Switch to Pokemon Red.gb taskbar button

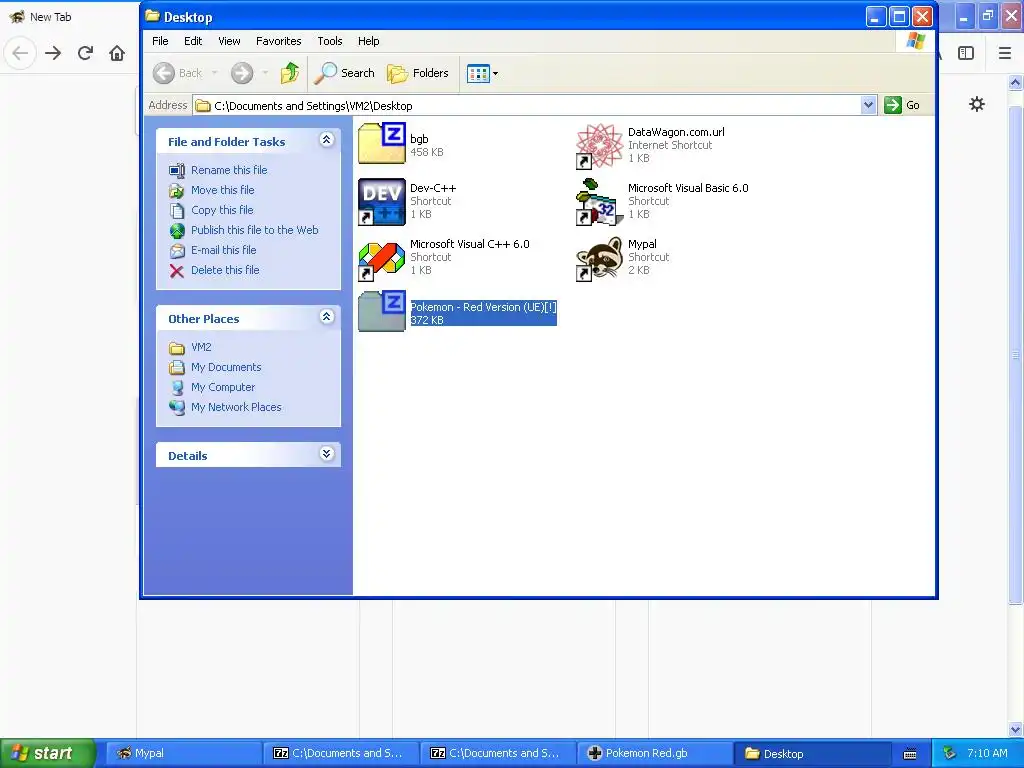[x=655, y=753]
